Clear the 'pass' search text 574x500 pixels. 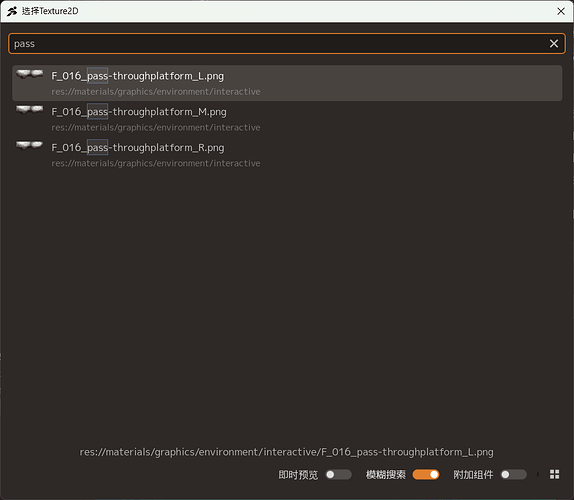tap(554, 44)
